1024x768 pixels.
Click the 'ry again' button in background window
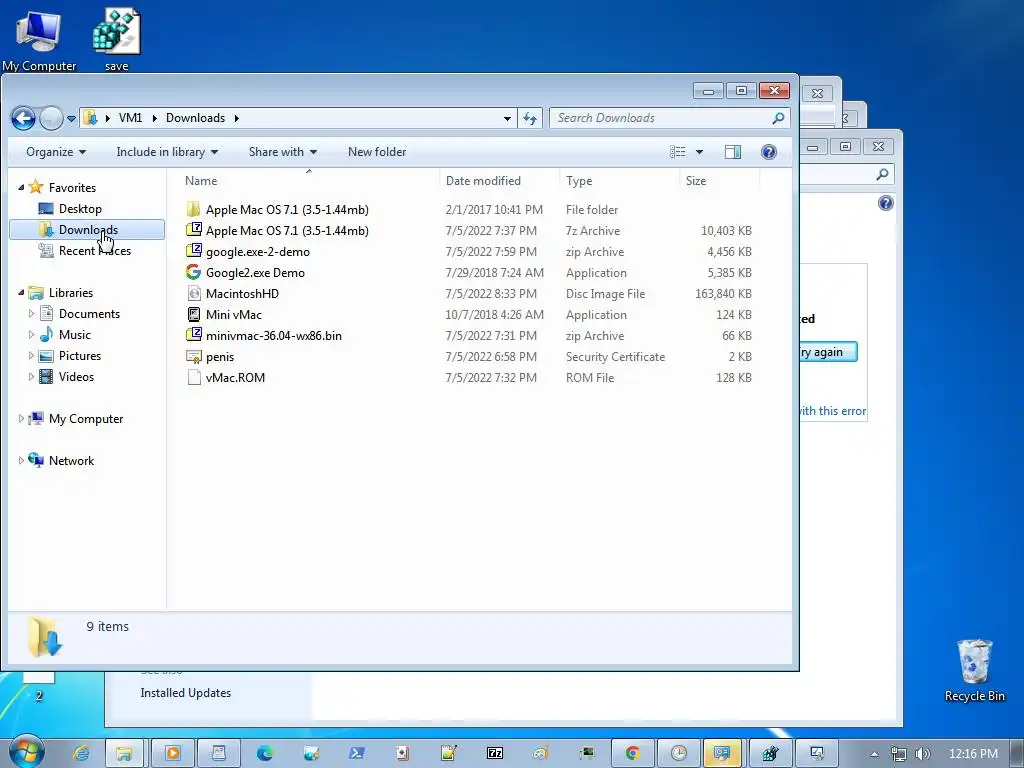click(x=828, y=352)
